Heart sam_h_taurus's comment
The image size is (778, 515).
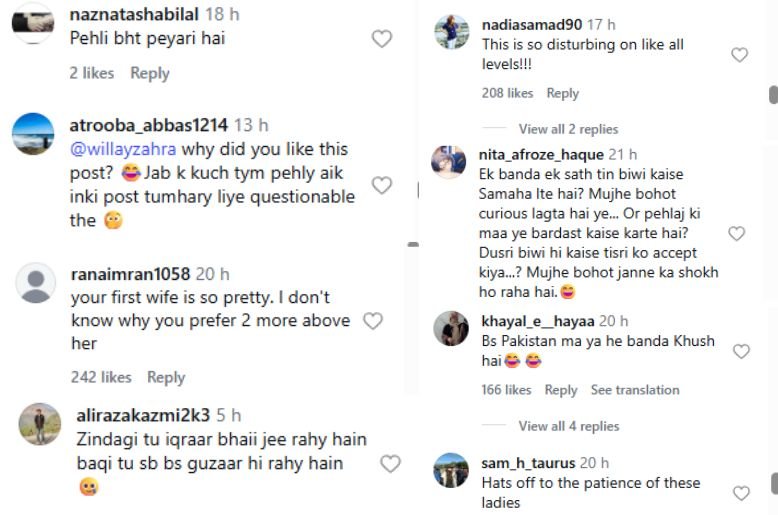(x=741, y=493)
